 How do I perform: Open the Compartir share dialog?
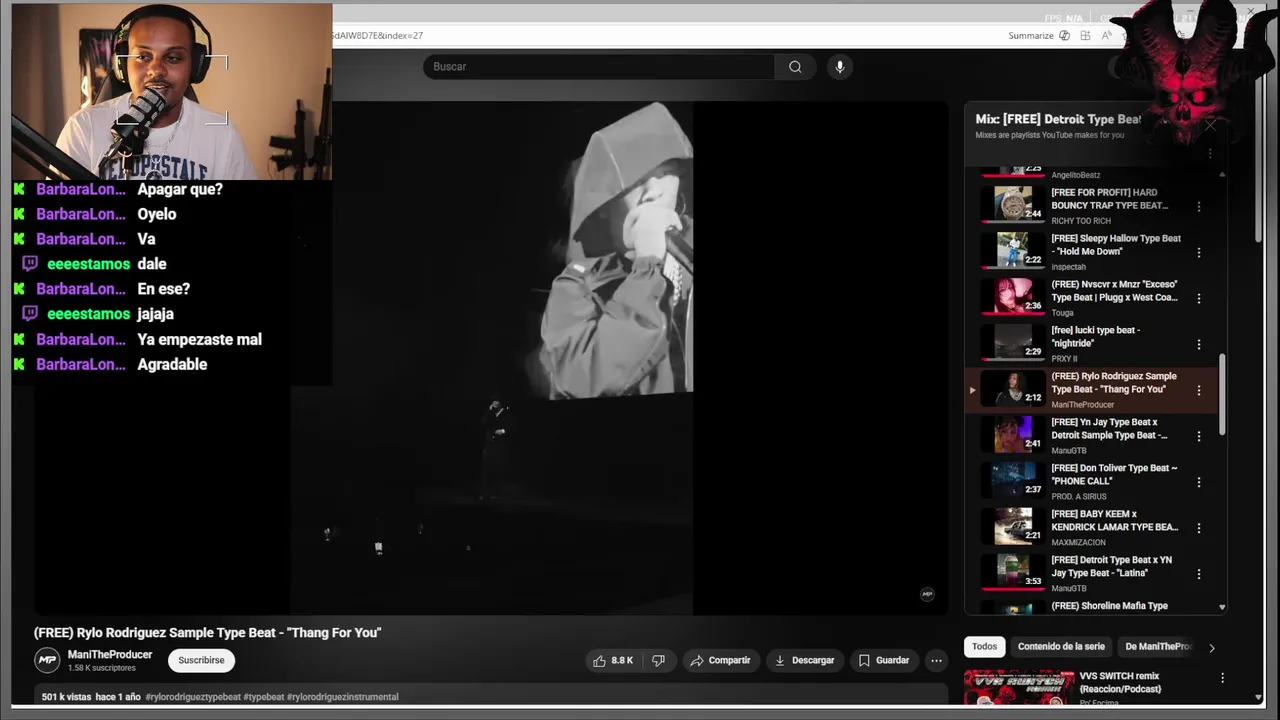tap(720, 660)
